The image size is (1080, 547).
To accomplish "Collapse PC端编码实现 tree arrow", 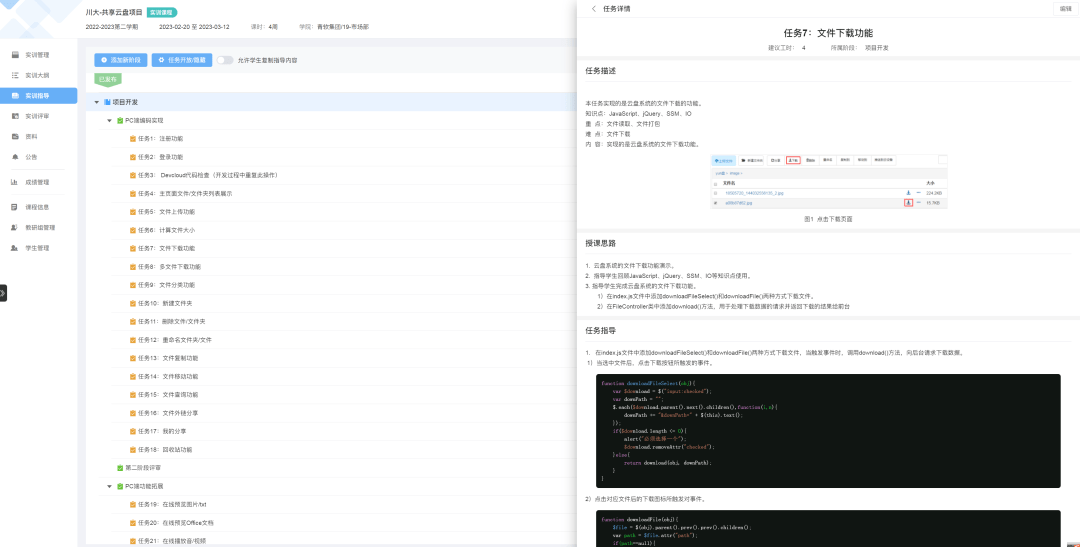I will coord(110,121).
